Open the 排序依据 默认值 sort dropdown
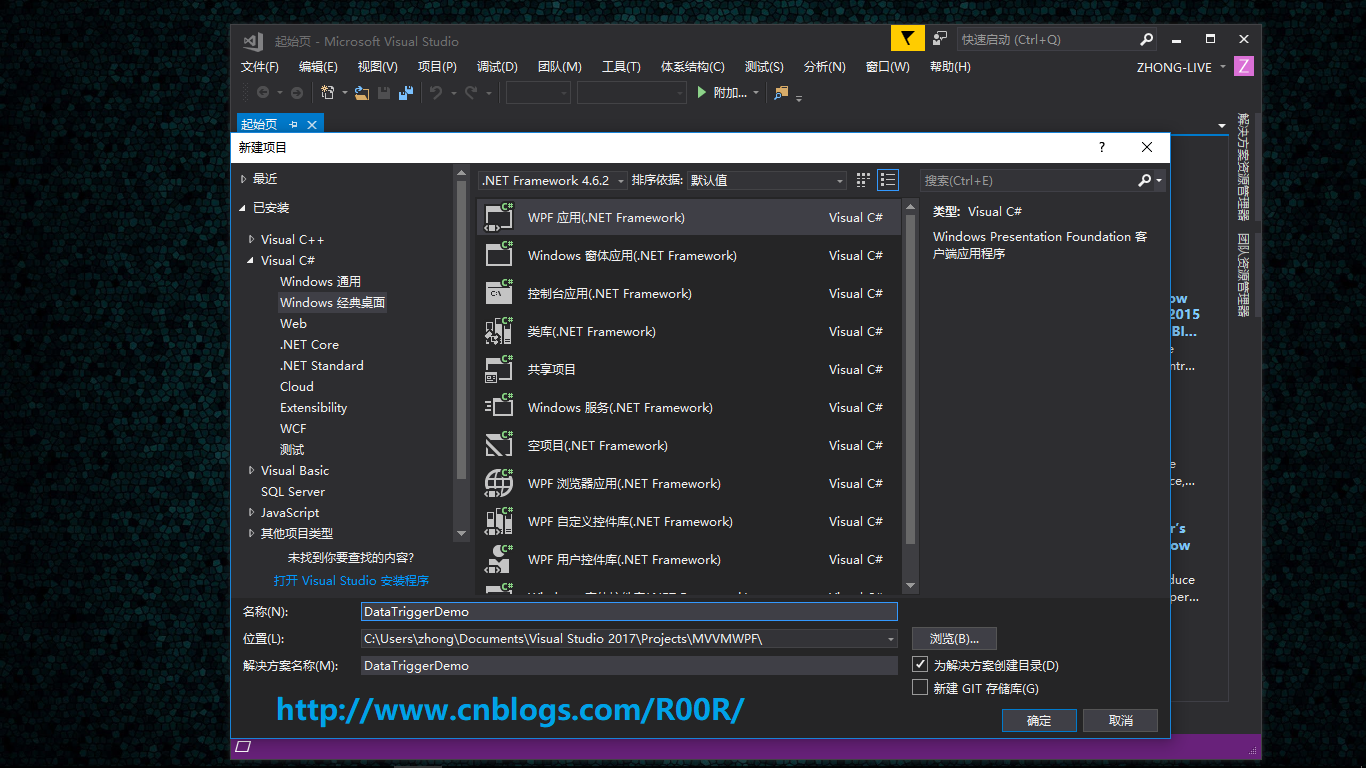1366x768 pixels. [767, 180]
